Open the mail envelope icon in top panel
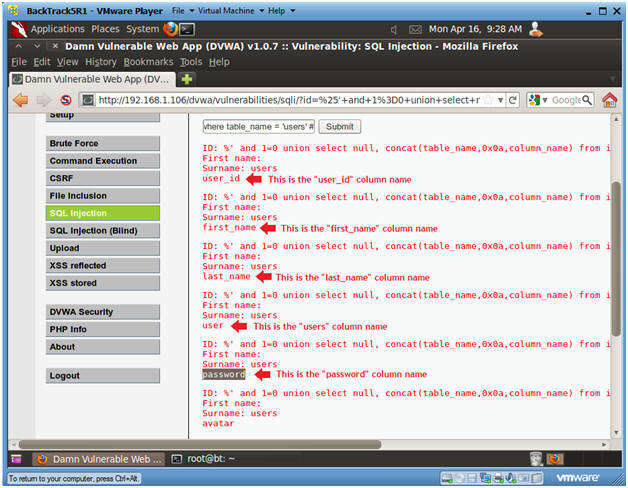 point(415,30)
